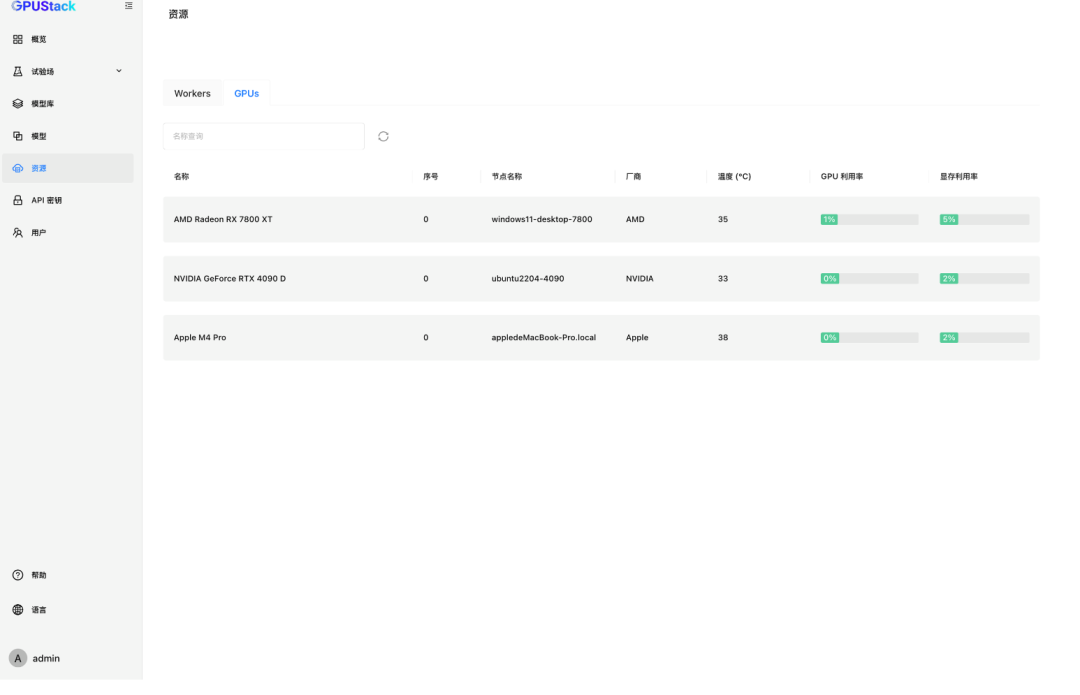Image resolution: width=1080 pixels, height=695 pixels.
Task: Select the GPUs tab
Action: (x=246, y=94)
